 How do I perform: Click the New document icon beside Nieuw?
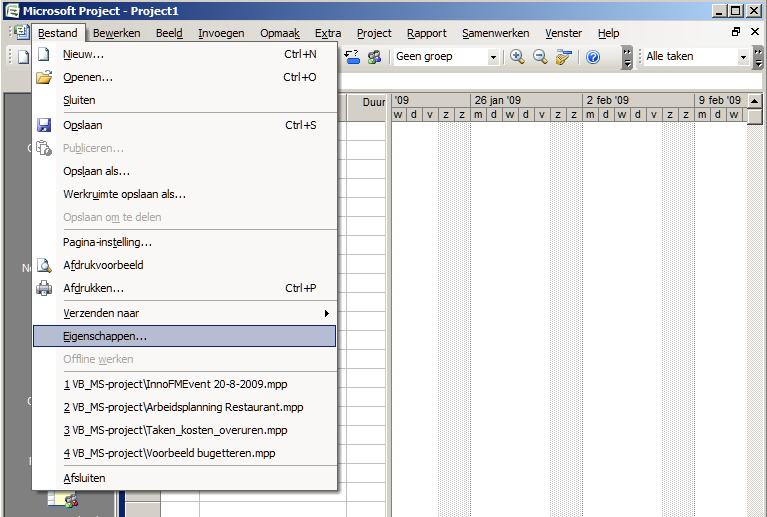(x=44, y=54)
